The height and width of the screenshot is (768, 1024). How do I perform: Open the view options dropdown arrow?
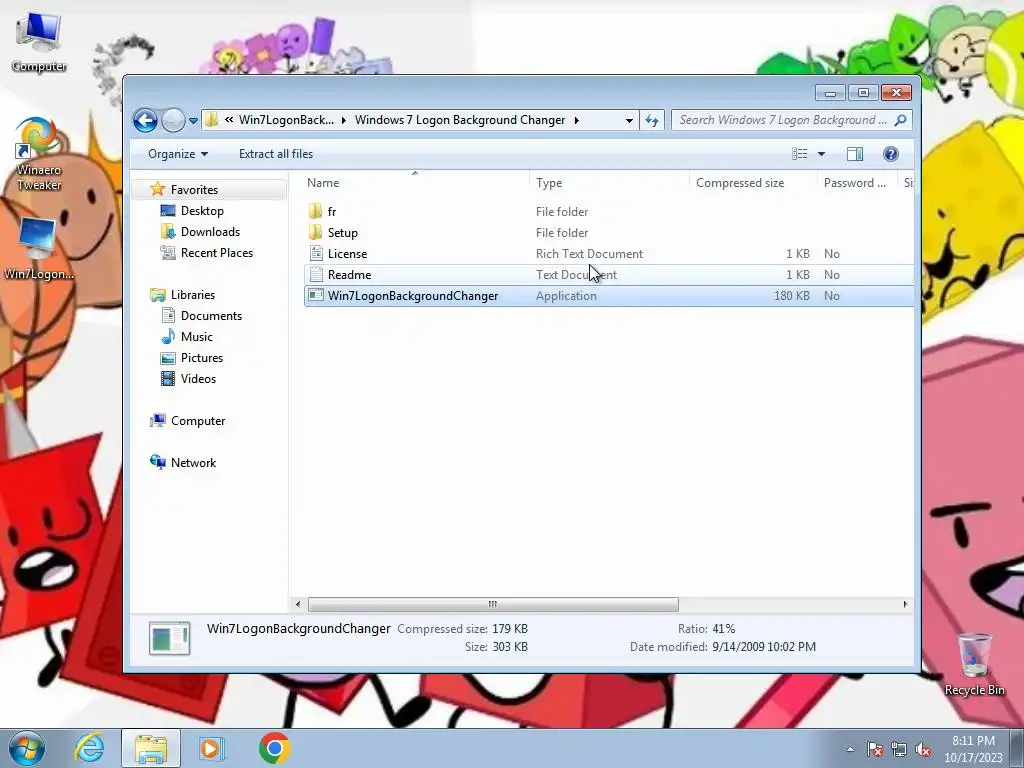click(x=822, y=154)
